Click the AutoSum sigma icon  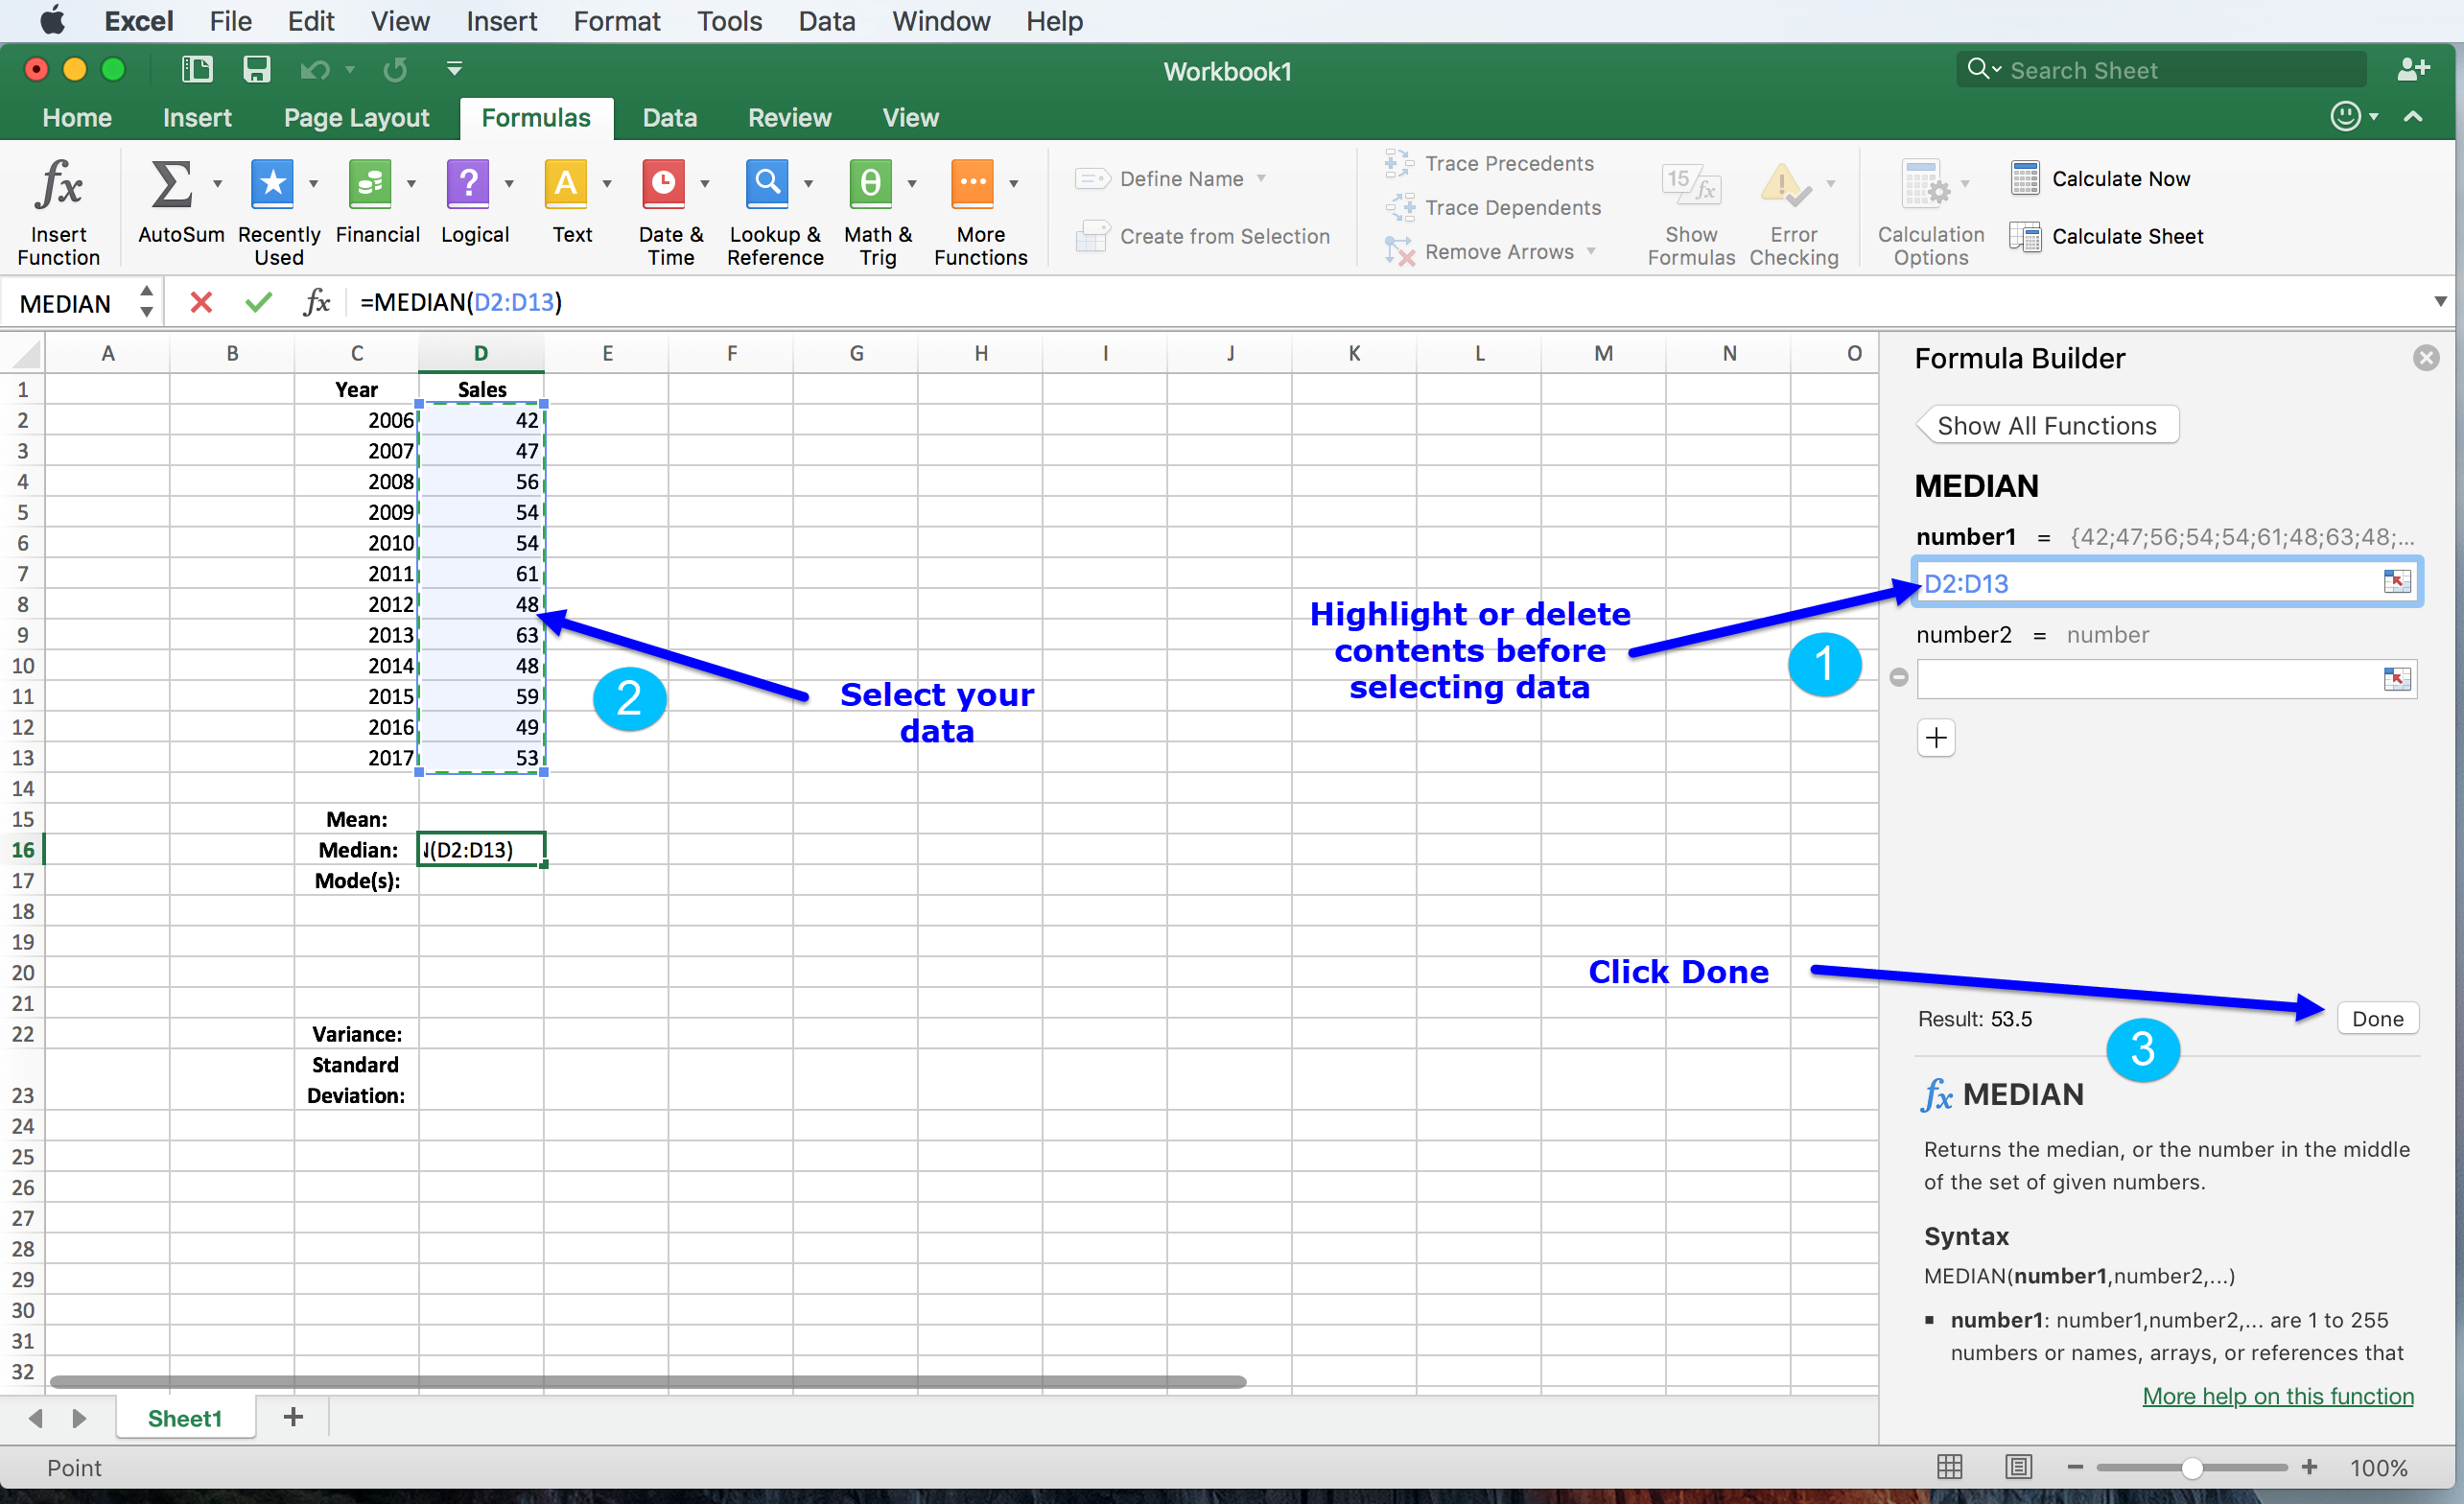170,185
